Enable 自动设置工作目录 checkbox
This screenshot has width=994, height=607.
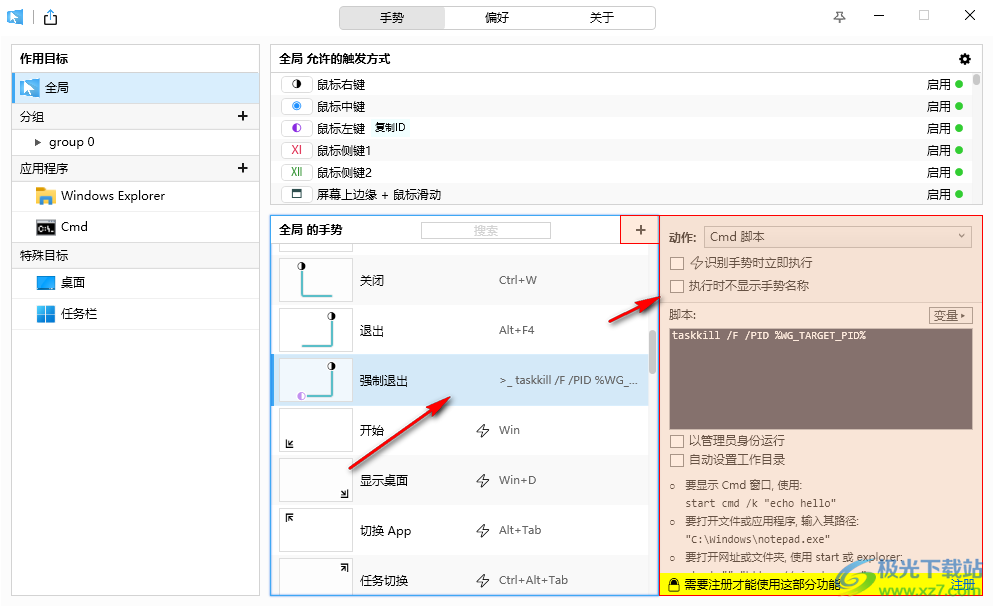[677, 460]
